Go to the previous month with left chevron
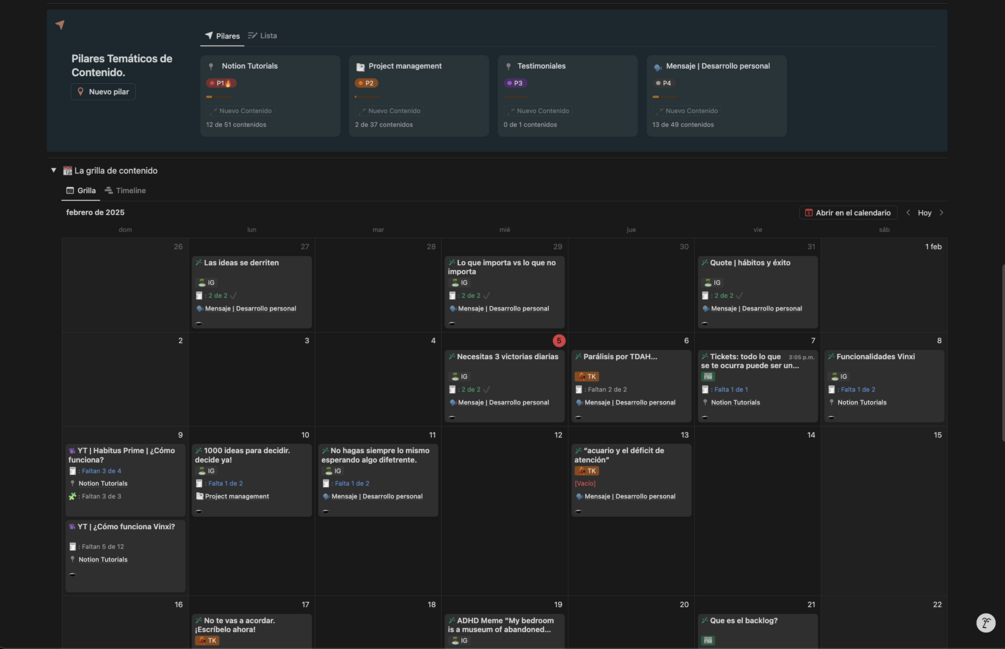Viewport: 1005px width, 649px height. 908,213
